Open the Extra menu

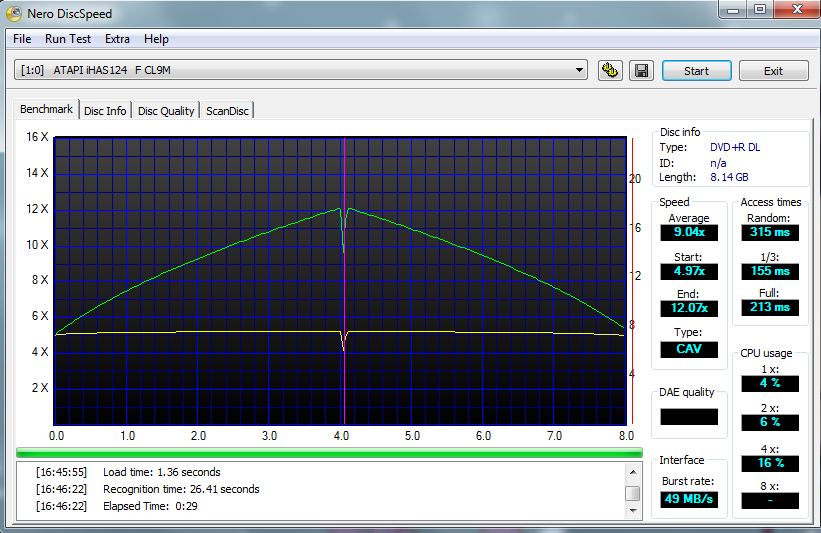pyautogui.click(x=117, y=39)
